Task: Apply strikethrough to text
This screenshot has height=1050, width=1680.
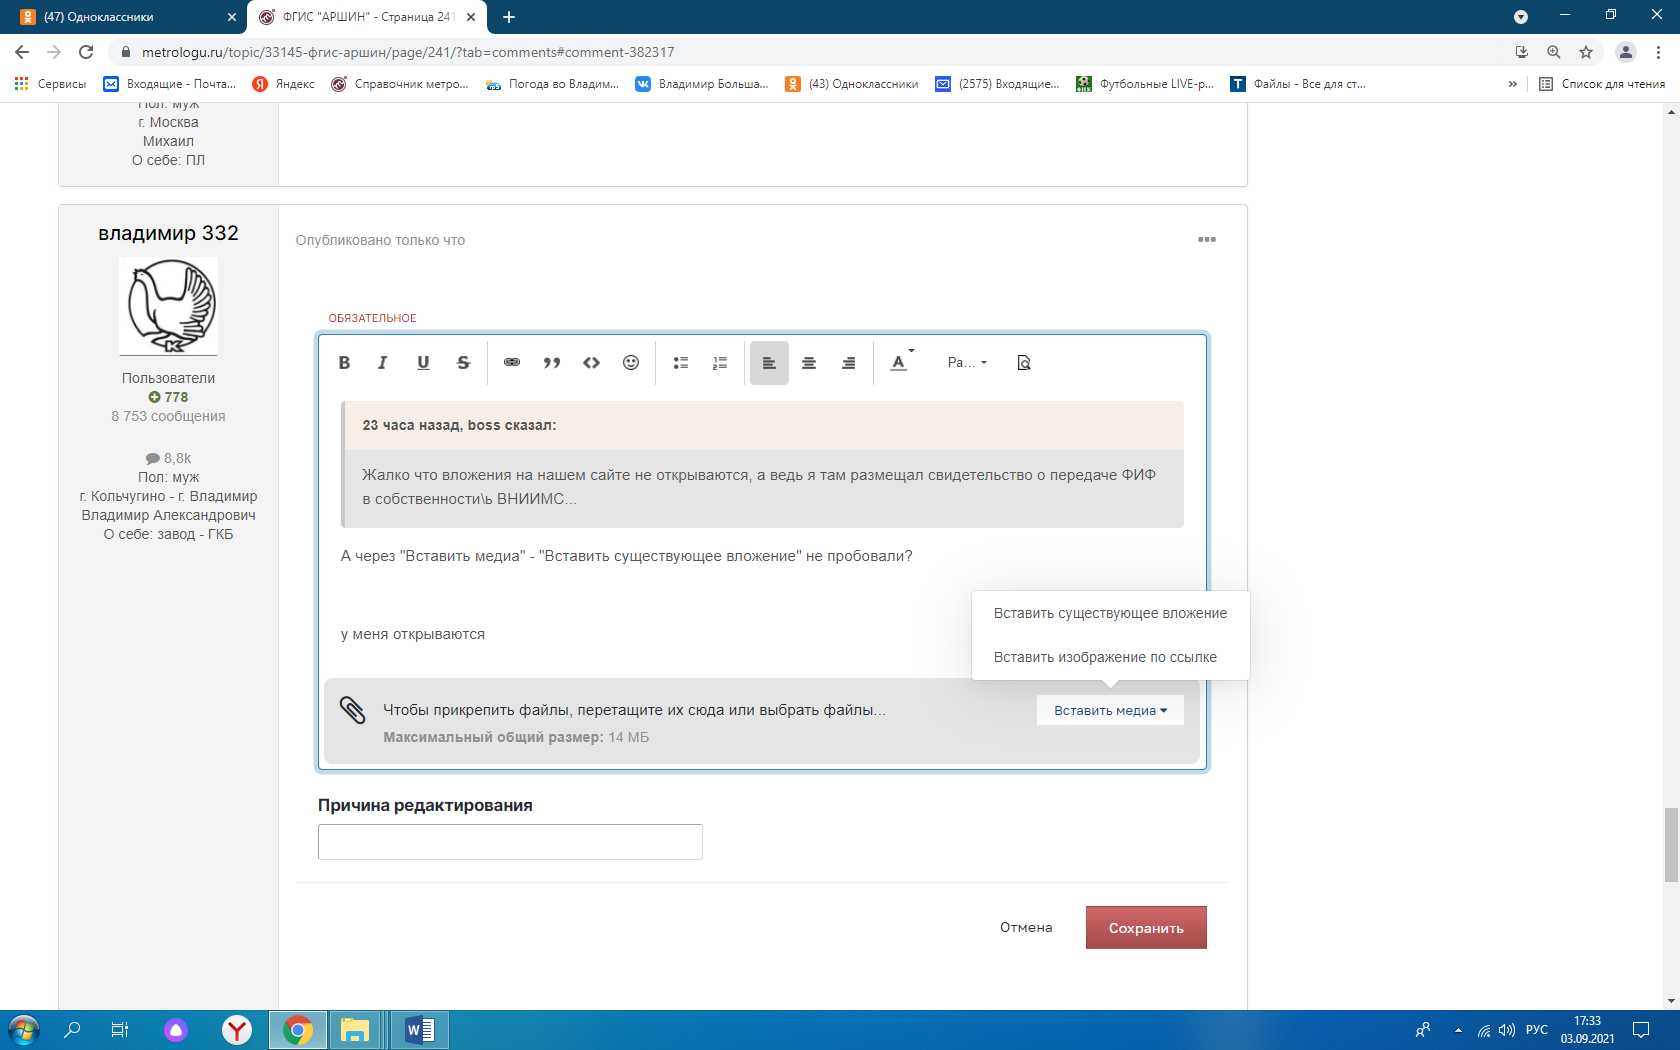Action: point(463,363)
